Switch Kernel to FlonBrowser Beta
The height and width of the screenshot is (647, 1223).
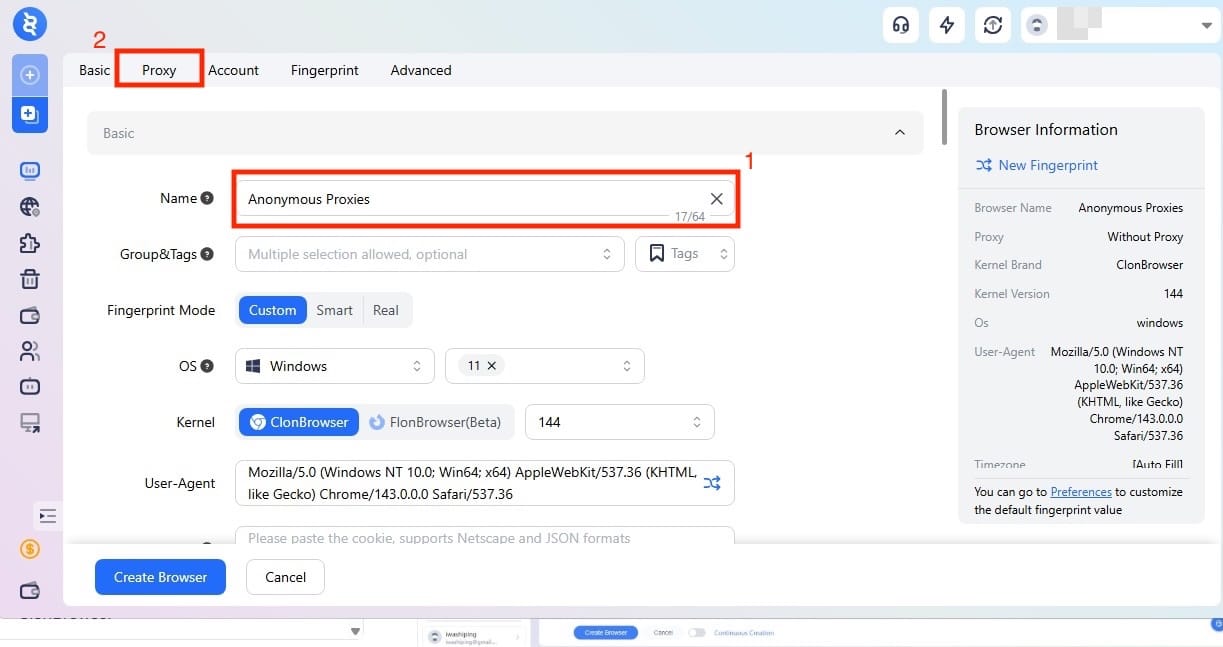click(x=437, y=422)
